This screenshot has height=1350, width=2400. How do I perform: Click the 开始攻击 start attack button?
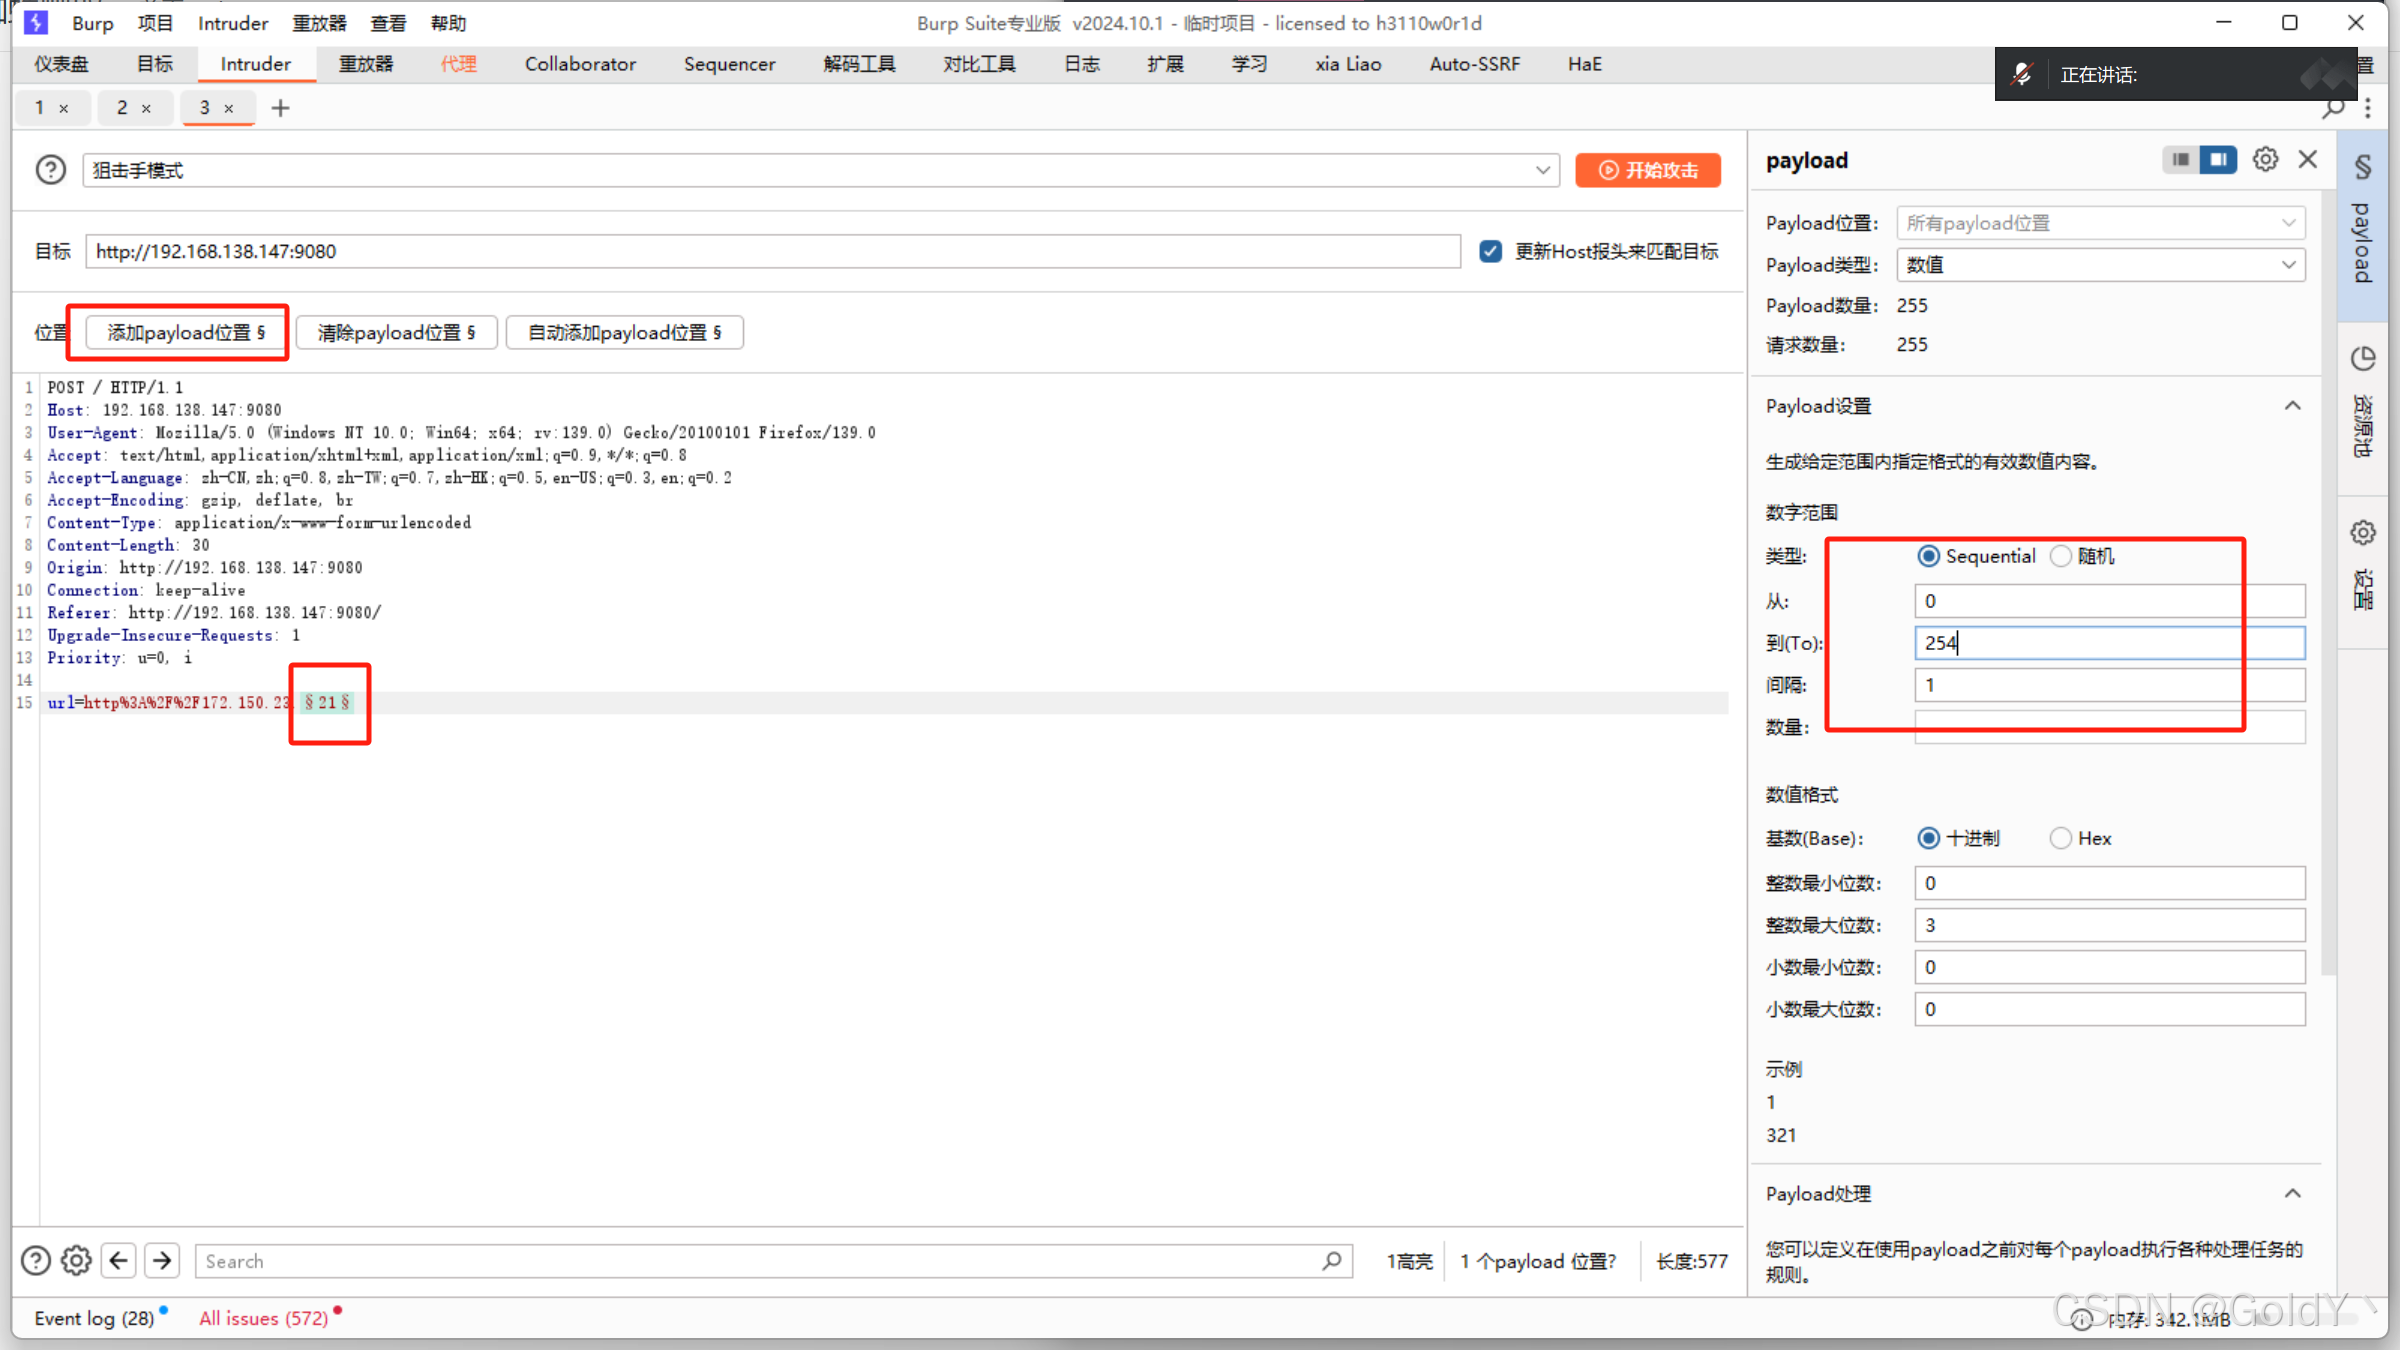click(1648, 170)
